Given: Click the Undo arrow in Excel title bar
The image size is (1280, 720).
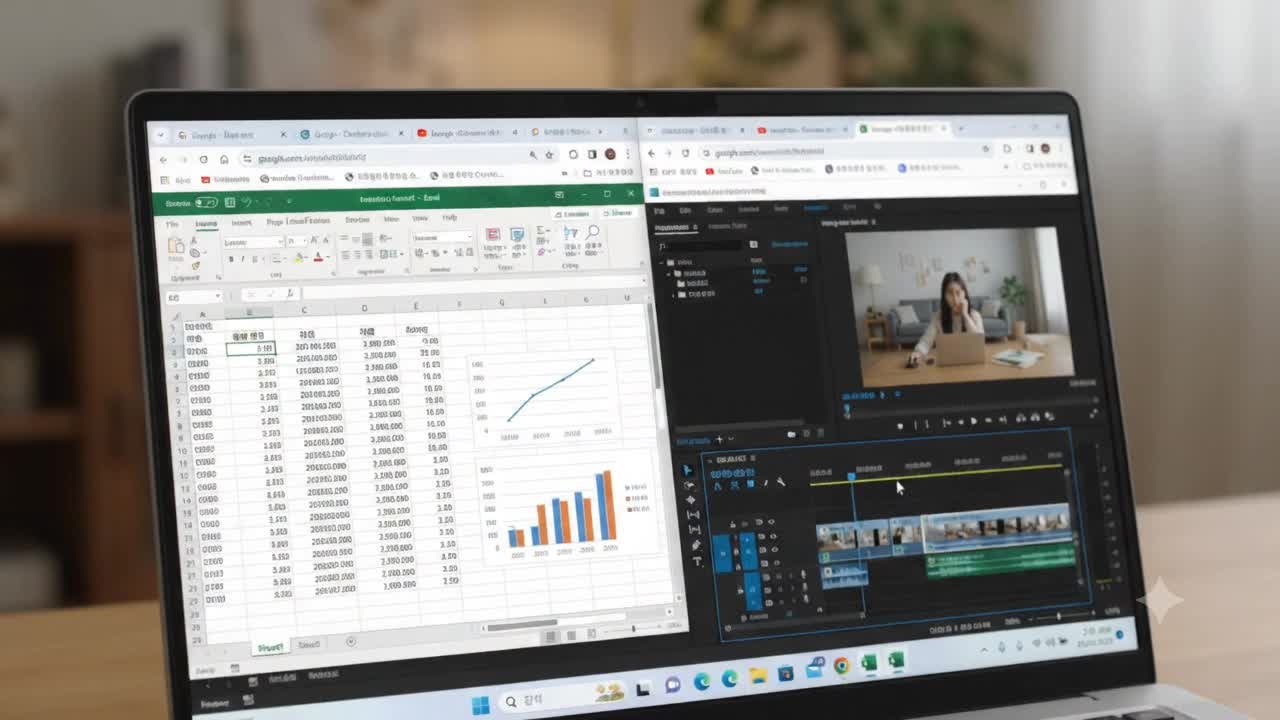Looking at the screenshot, I should [246, 202].
